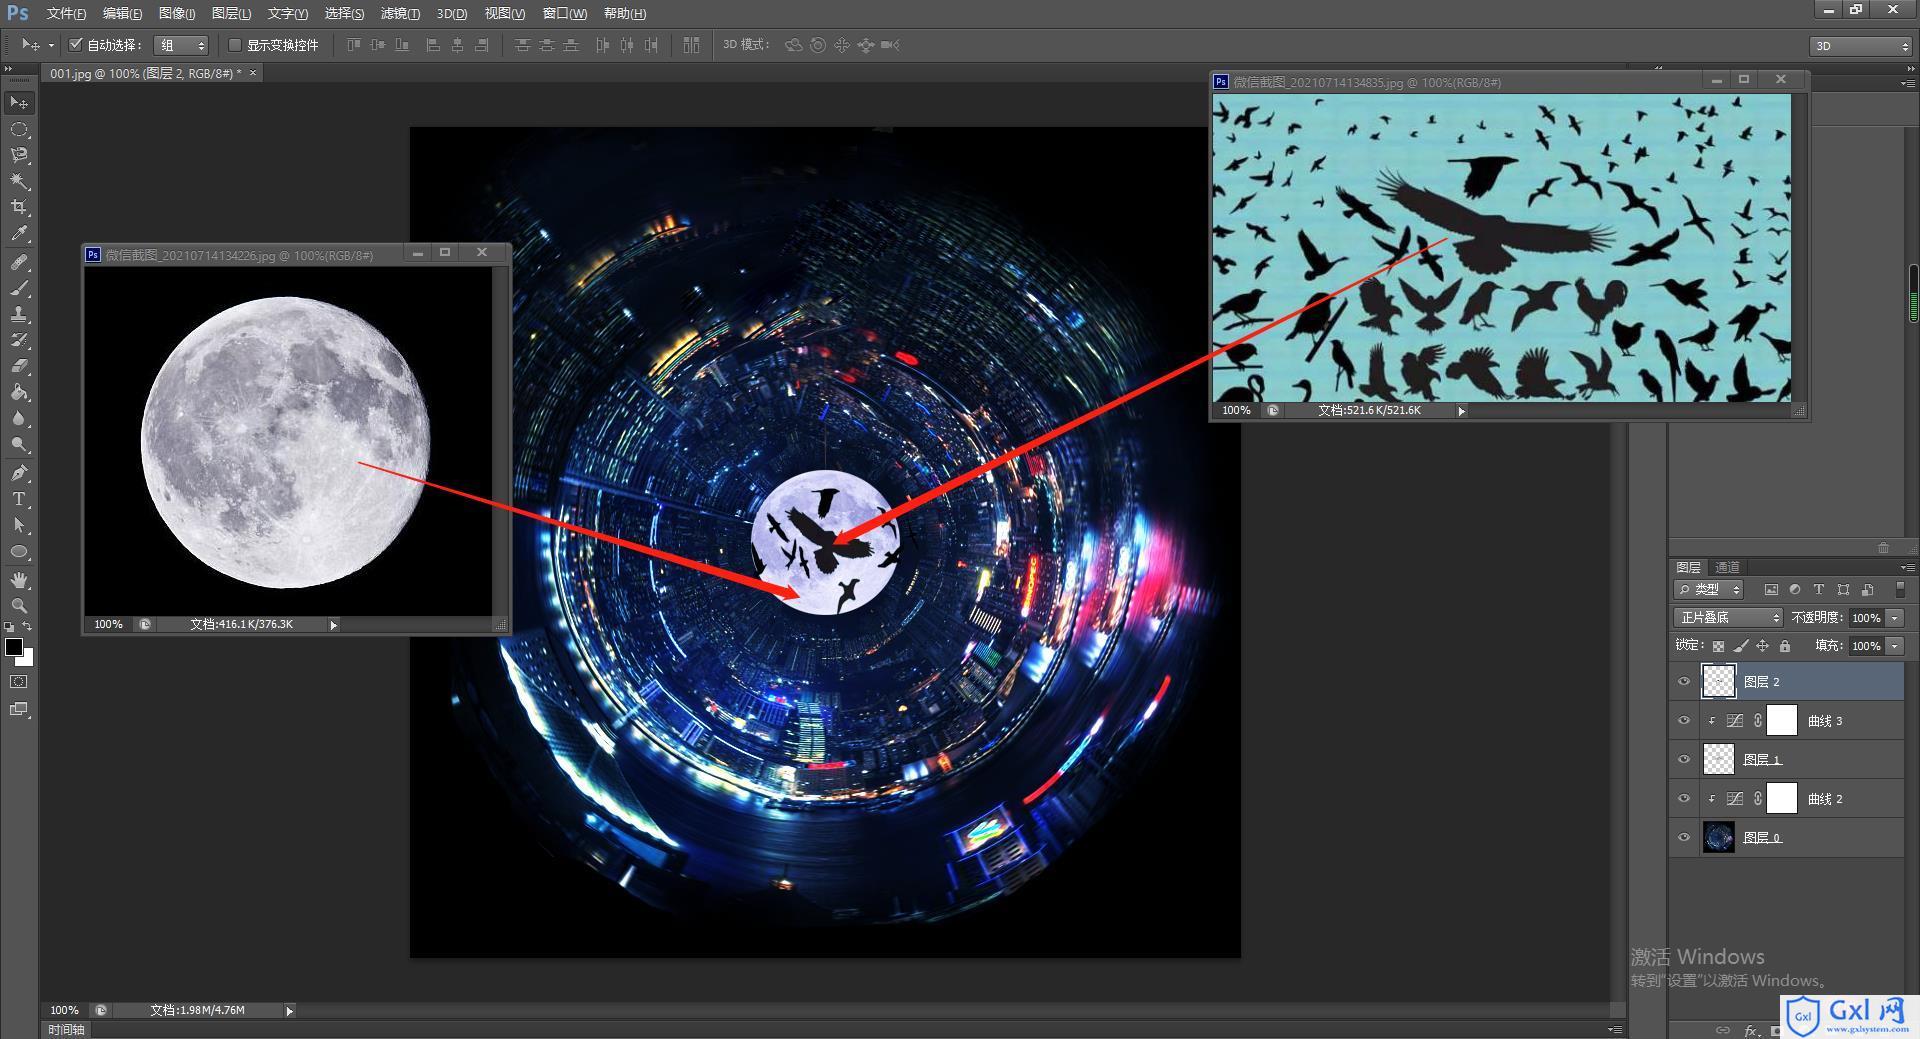The image size is (1920, 1039).
Task: Click lock image pixels brush icon
Action: tap(1741, 646)
